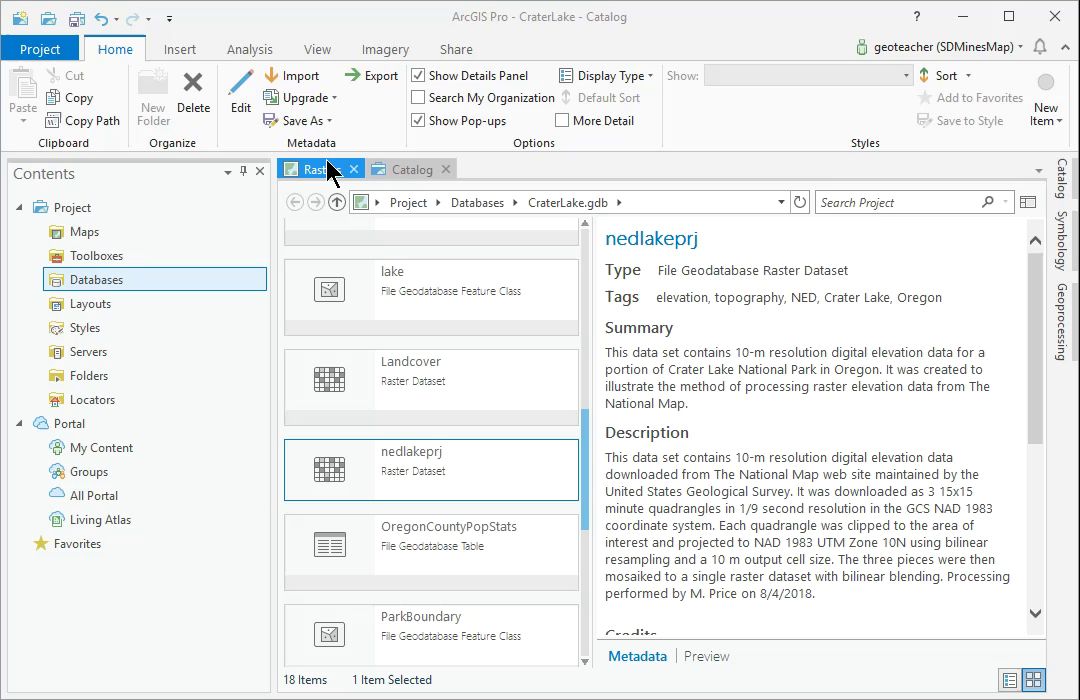The width and height of the screenshot is (1080, 700).
Task: Collapse the Portal tree node
Action: (x=19, y=423)
